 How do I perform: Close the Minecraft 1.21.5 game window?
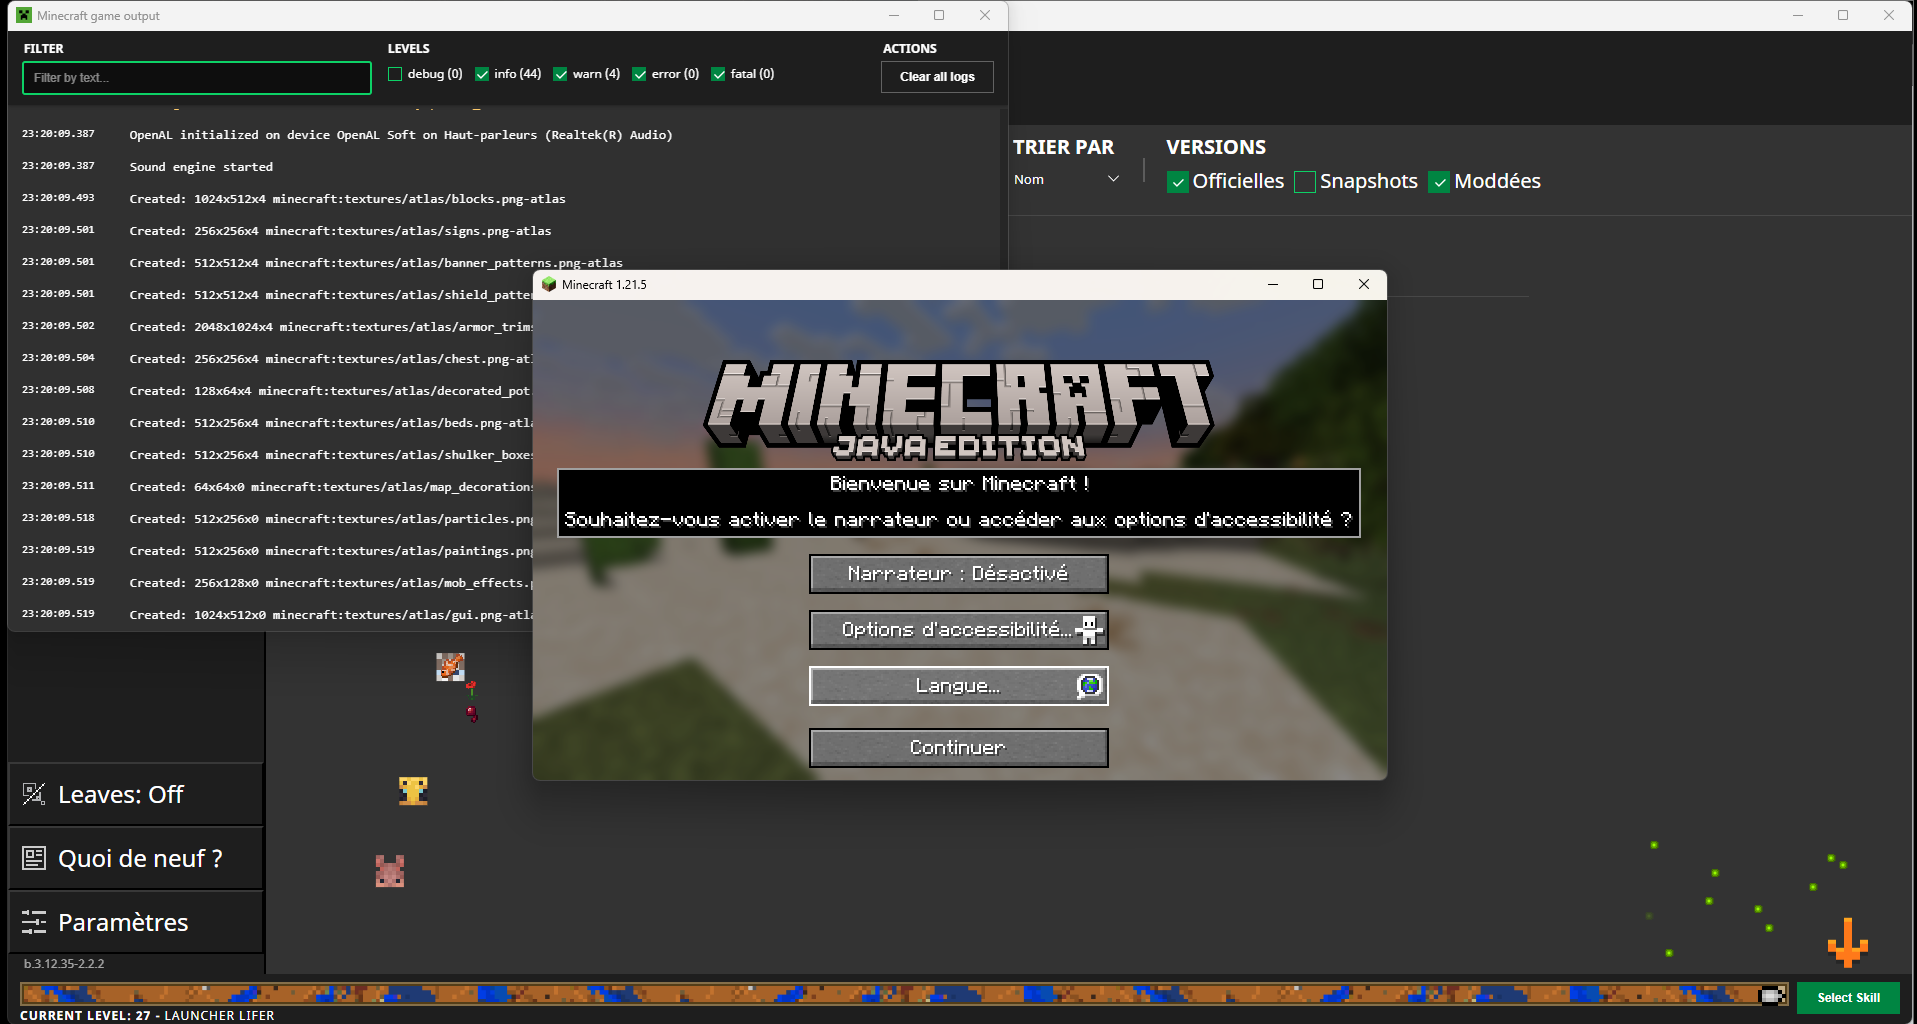[x=1364, y=284]
